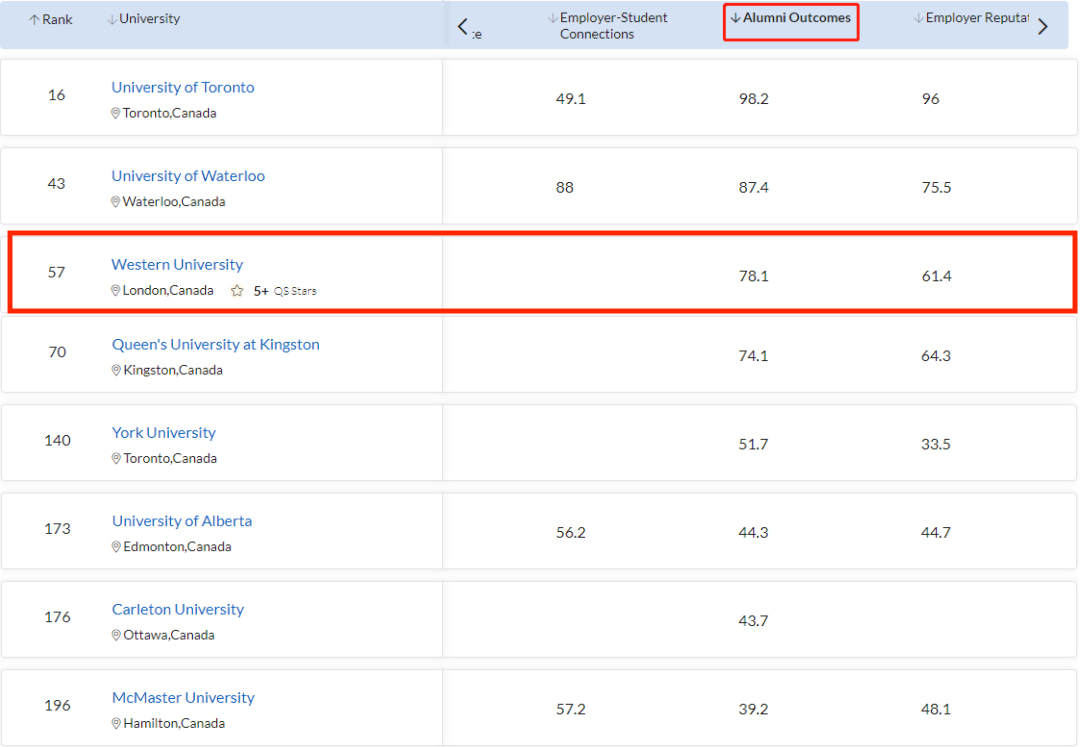Screen dimensions: 1080x747
Task: Click the right chevron to scroll columns forward
Action: click(x=1043, y=27)
